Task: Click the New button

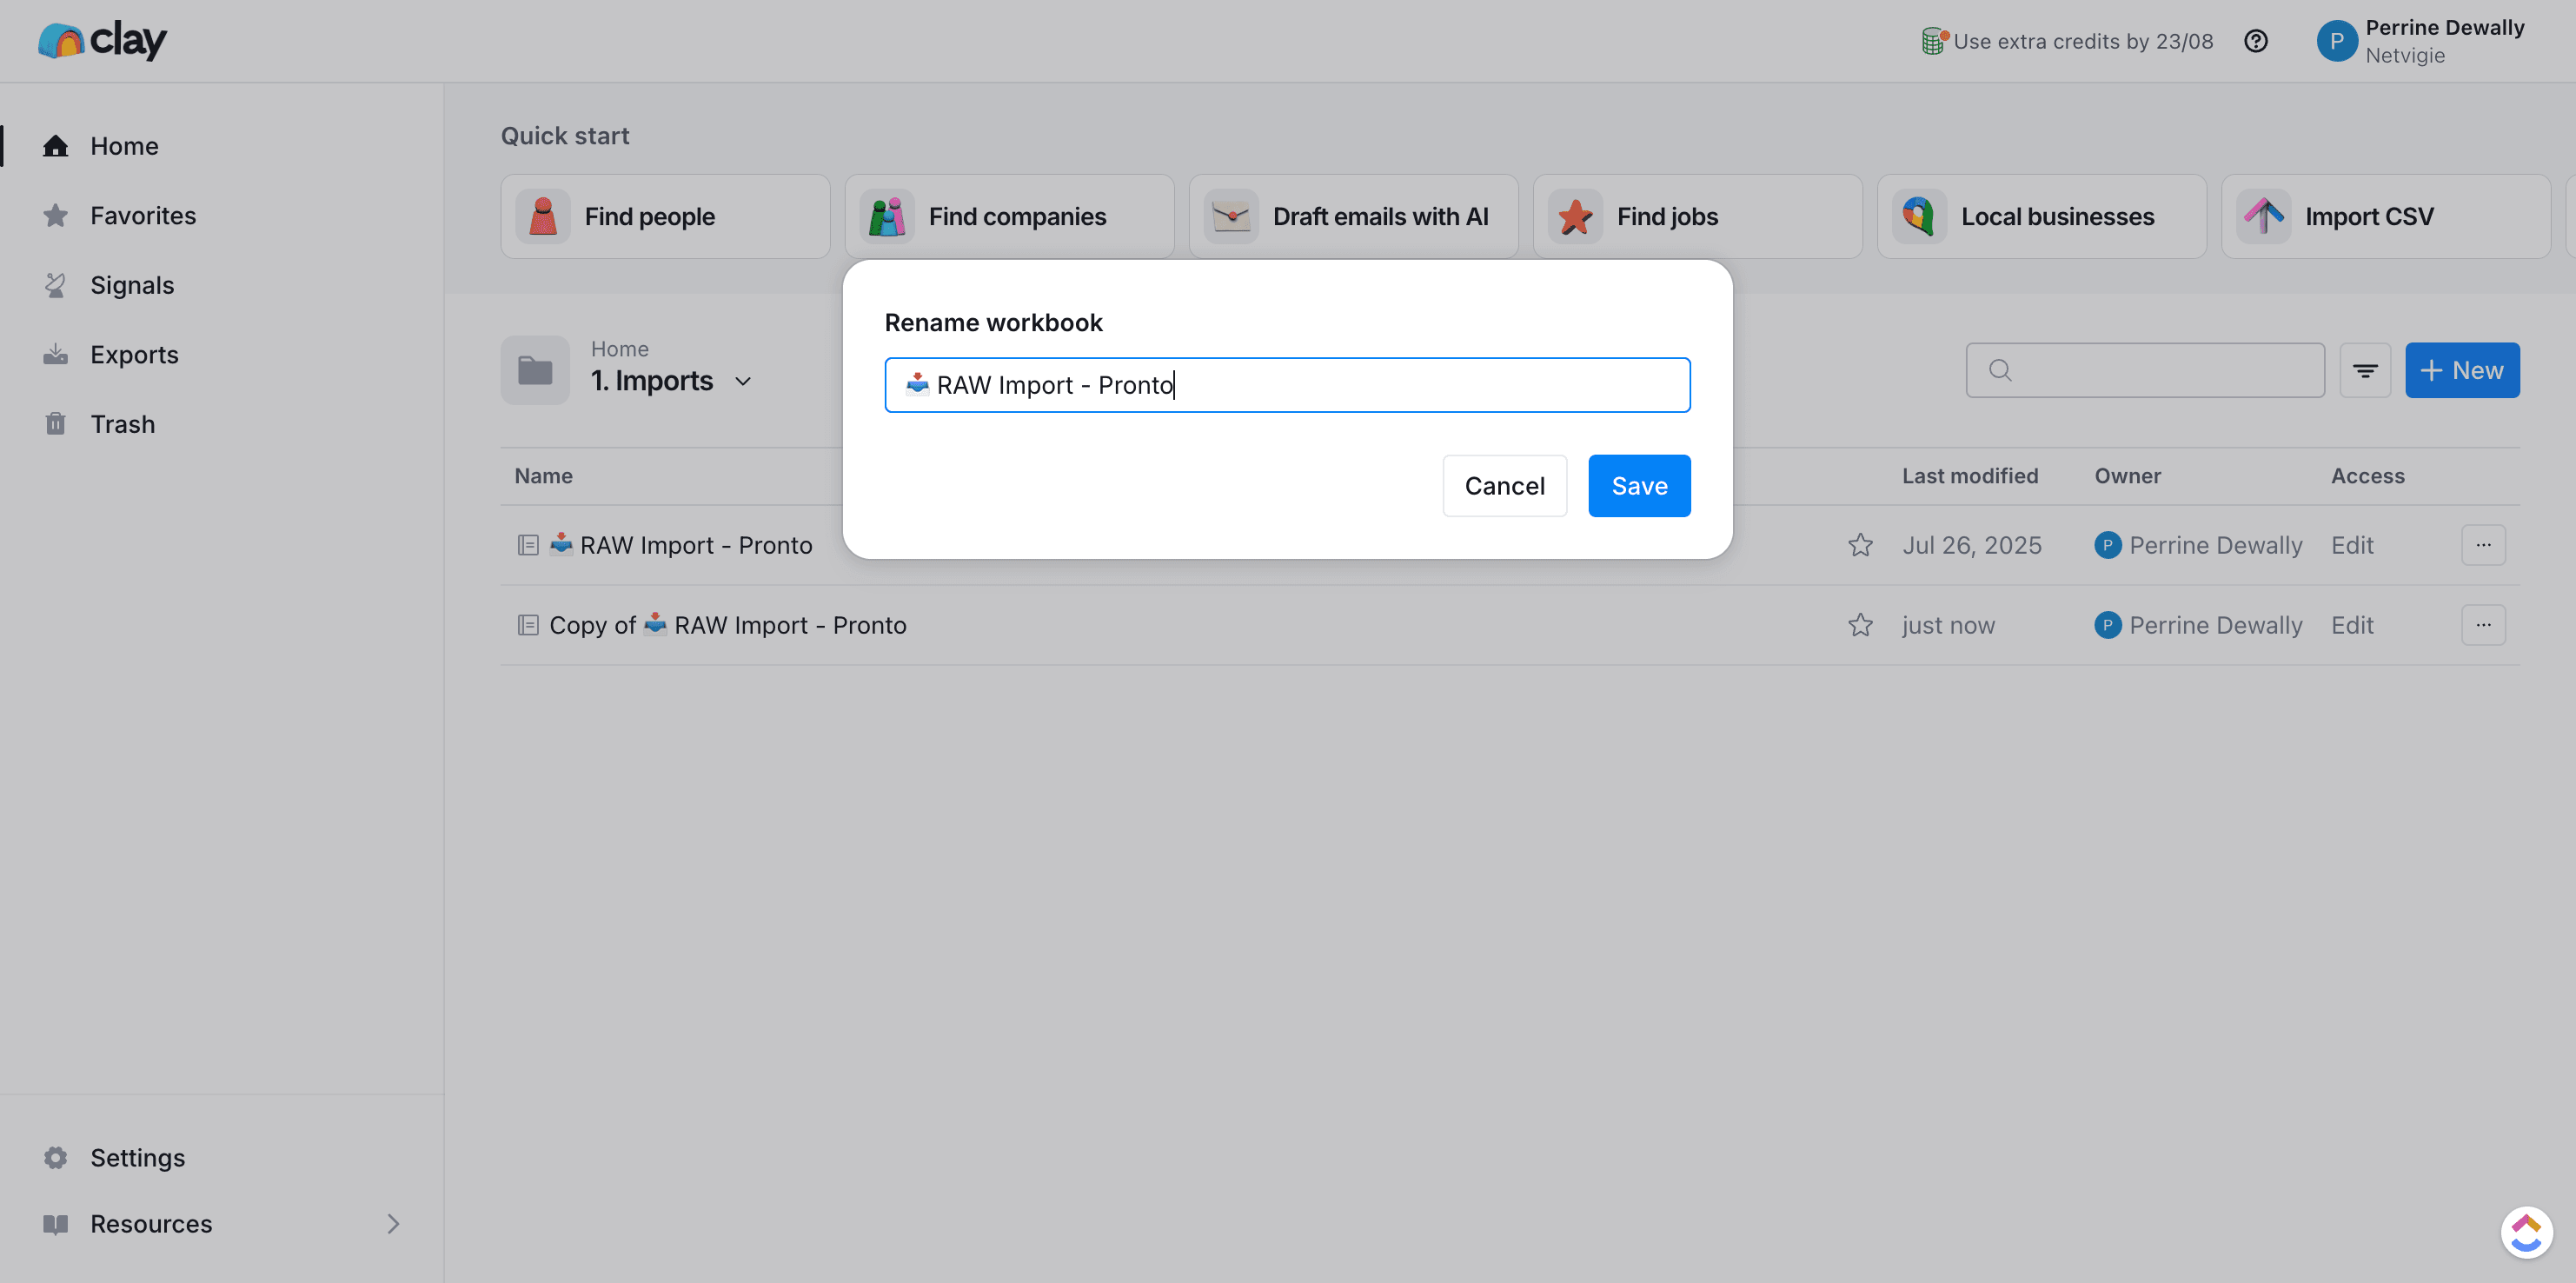Action: point(2462,370)
